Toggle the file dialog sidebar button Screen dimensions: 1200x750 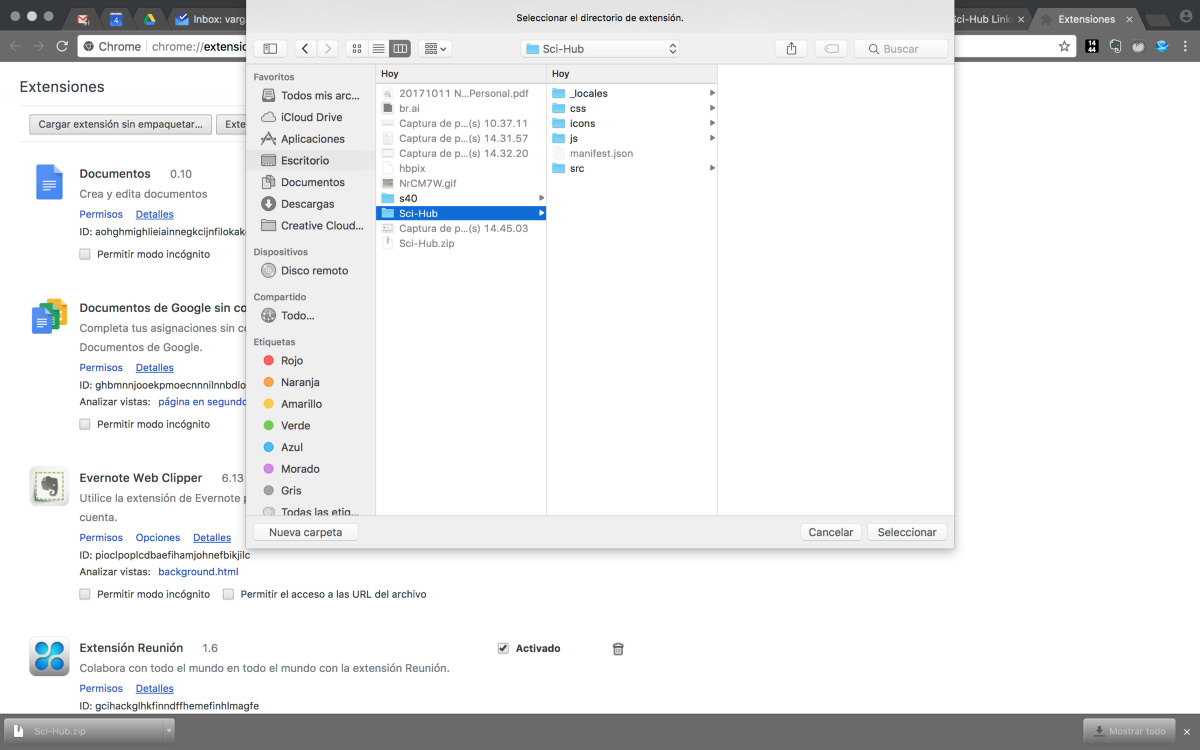(270, 48)
